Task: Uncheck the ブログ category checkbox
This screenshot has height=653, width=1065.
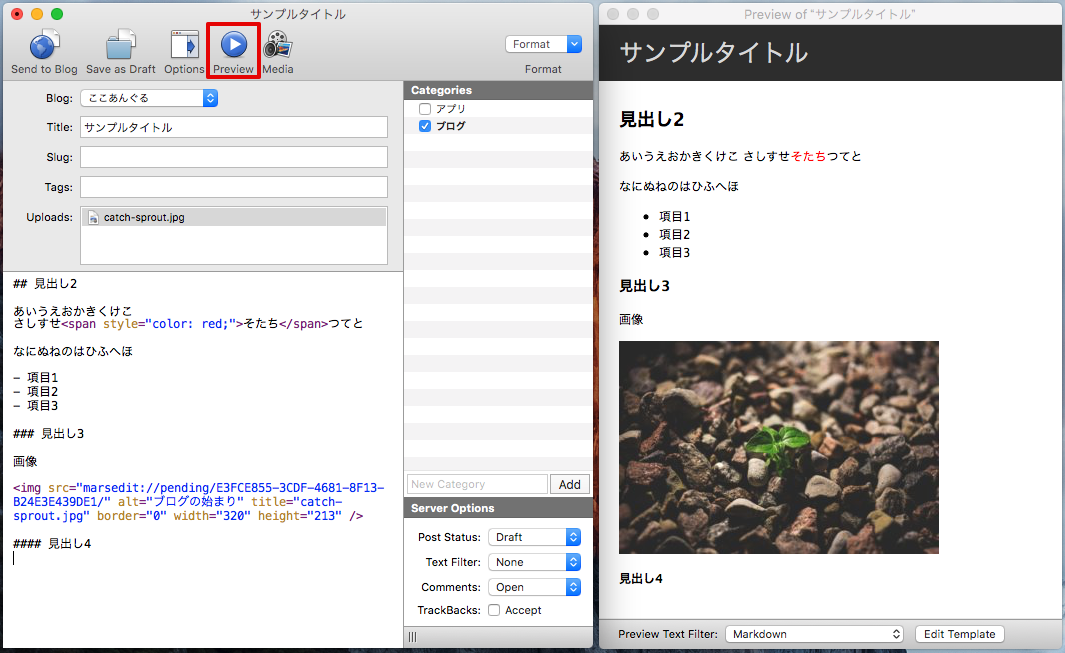Action: [424, 127]
